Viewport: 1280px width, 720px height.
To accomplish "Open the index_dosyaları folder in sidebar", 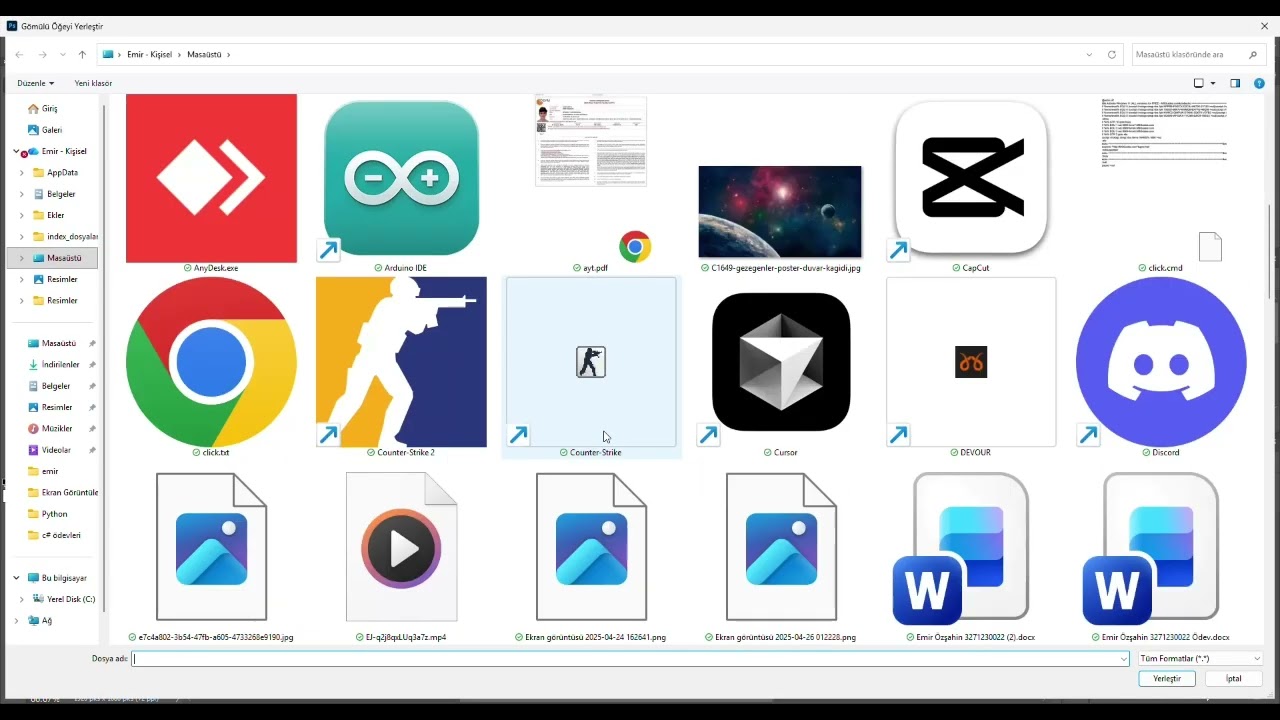I will [66, 236].
